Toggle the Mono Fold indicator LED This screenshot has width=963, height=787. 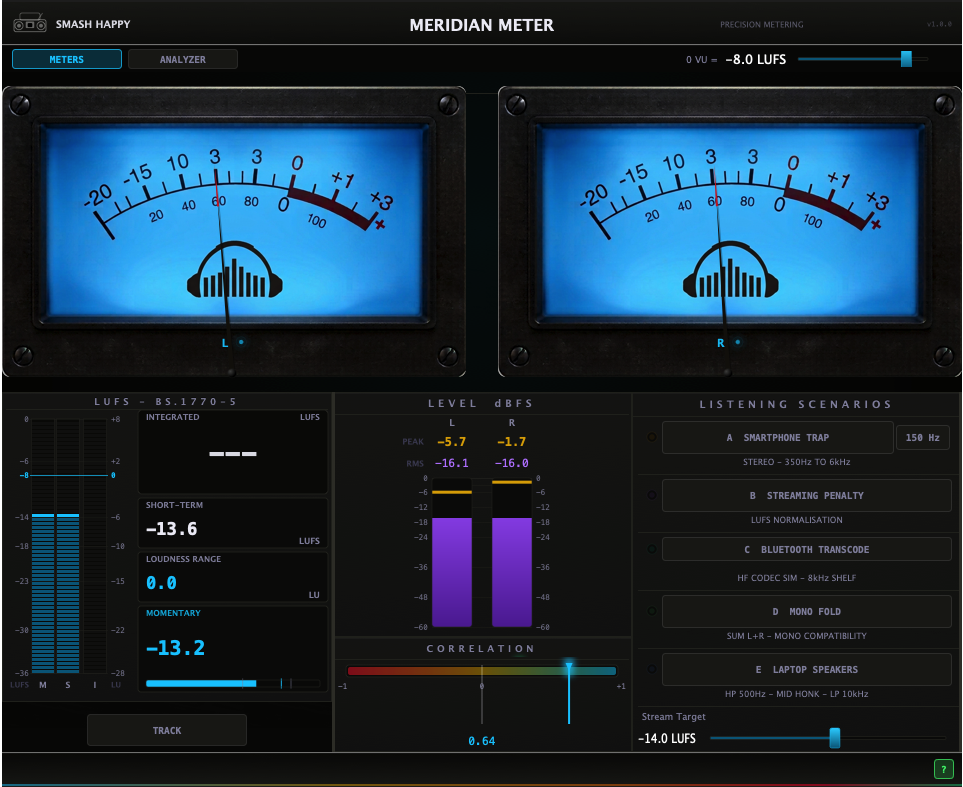click(652, 611)
